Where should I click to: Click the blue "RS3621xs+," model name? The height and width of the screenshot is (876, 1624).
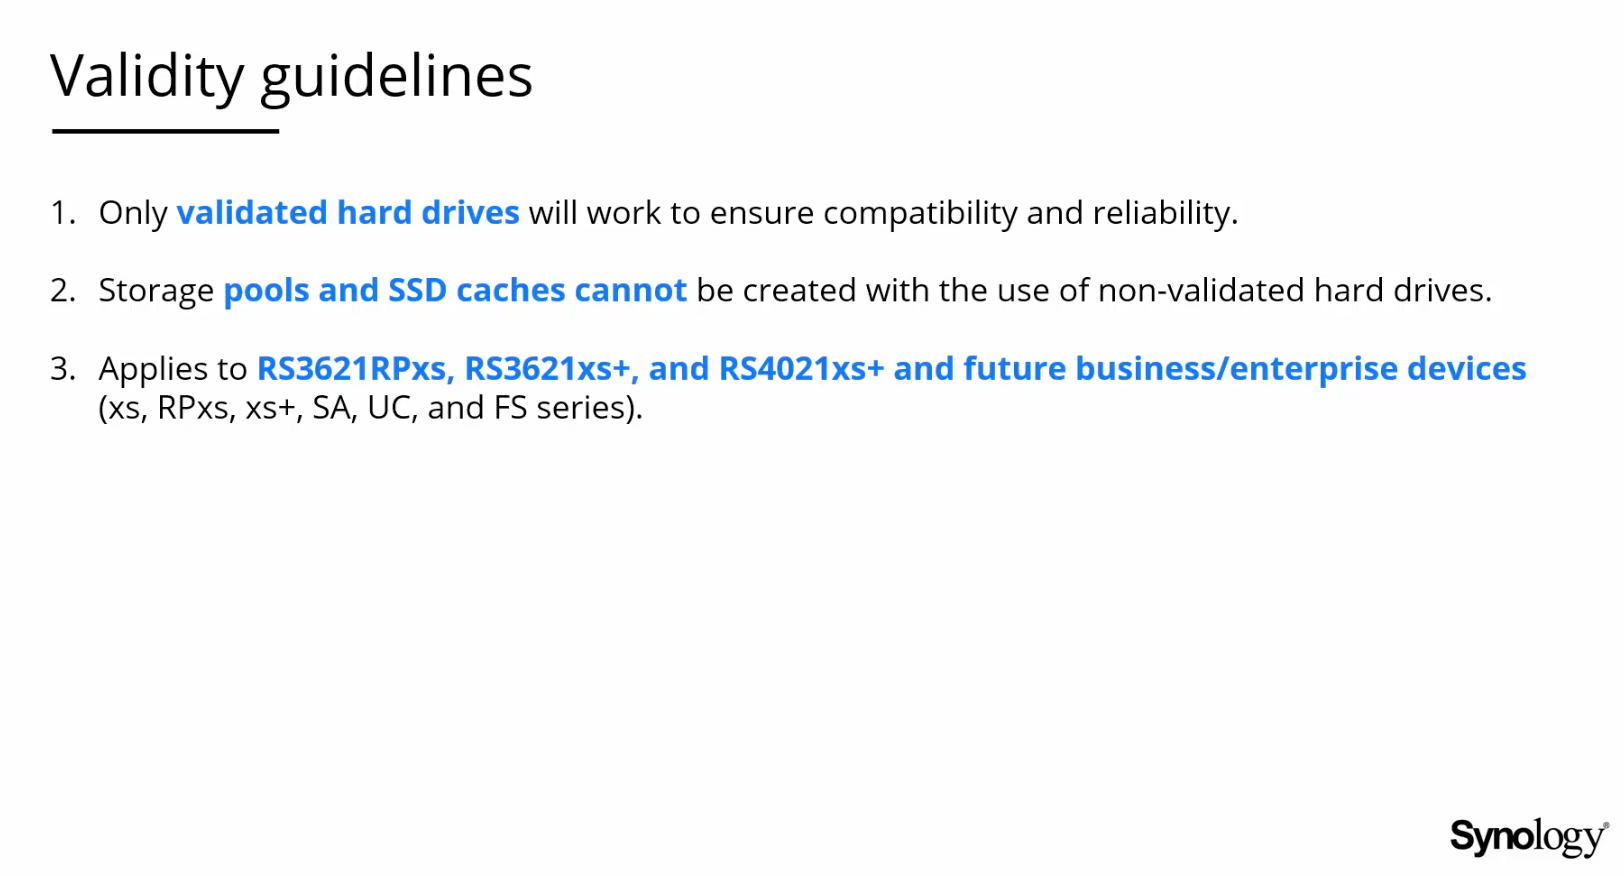(552, 368)
